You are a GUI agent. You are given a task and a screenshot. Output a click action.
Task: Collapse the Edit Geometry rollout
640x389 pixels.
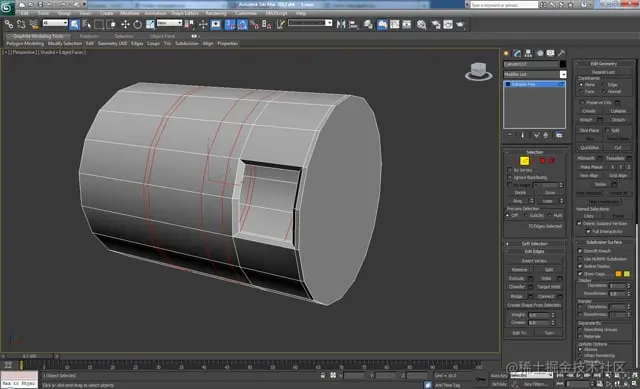pos(604,64)
